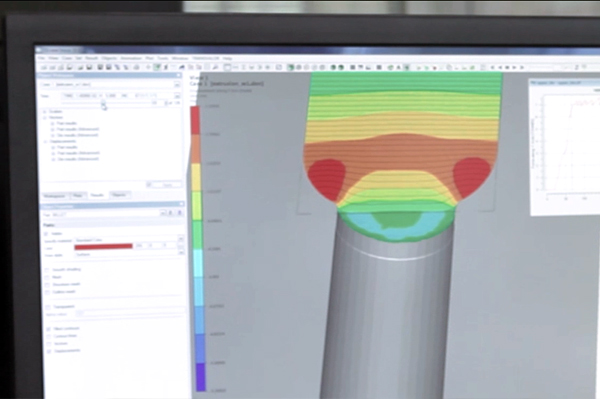Toggle the Smooth shading checkbox

[x=47, y=270]
